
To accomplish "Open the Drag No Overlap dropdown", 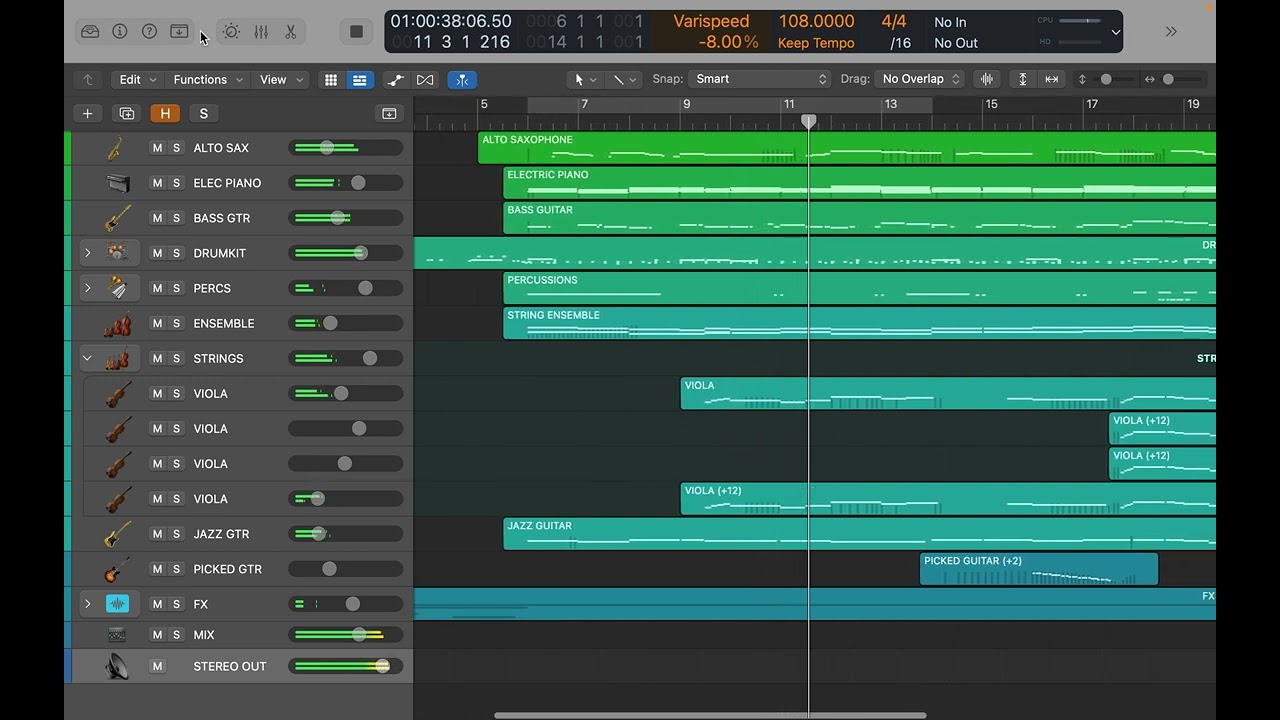I will [x=919, y=79].
